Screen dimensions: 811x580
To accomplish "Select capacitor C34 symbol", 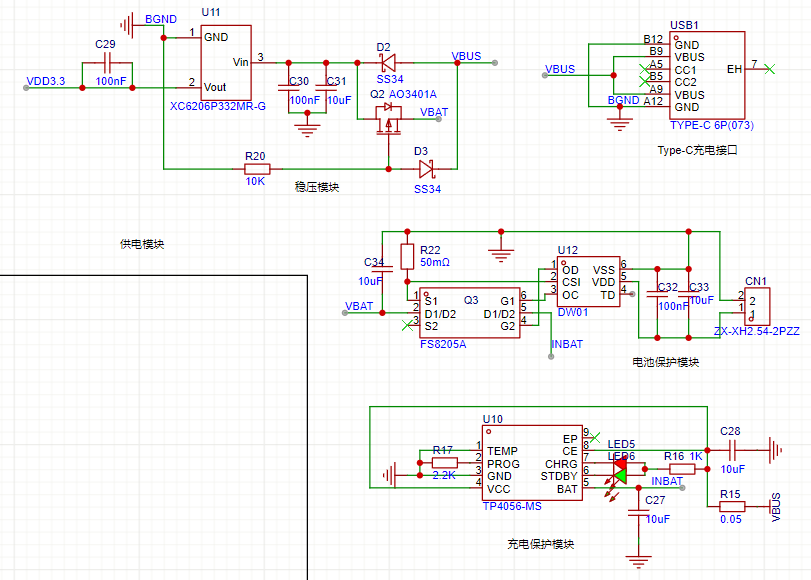I will pos(382,269).
